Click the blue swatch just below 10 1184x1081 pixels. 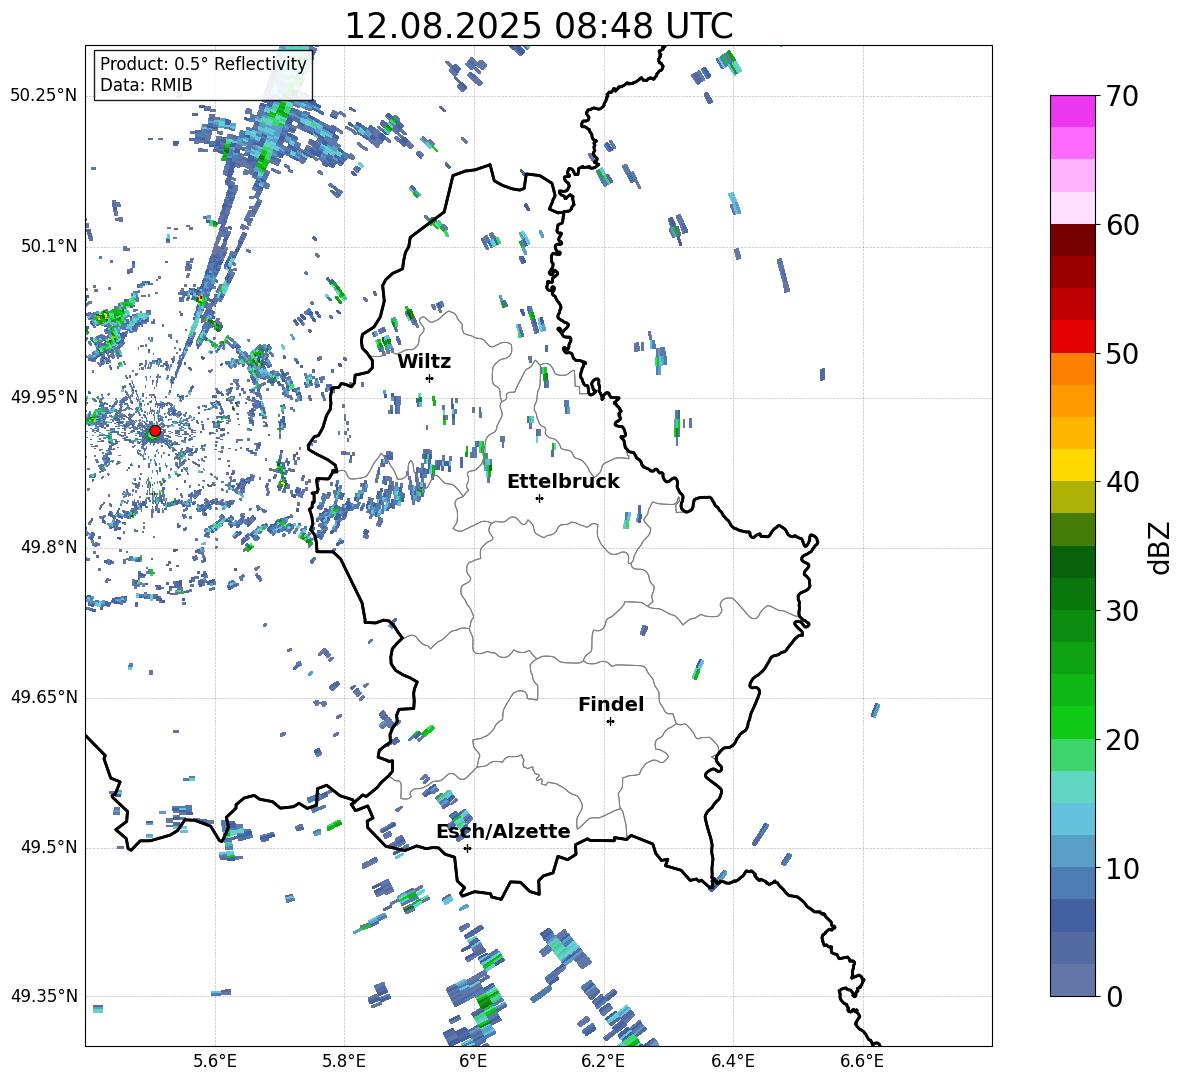tap(1072, 883)
